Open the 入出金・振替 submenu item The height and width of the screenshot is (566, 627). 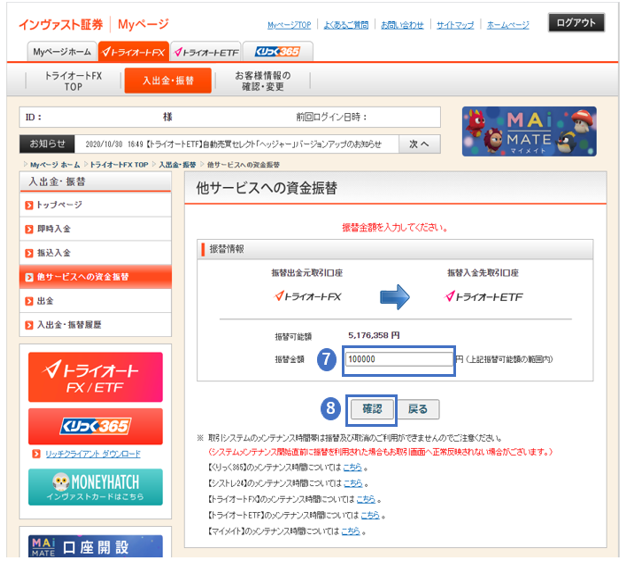point(168,81)
